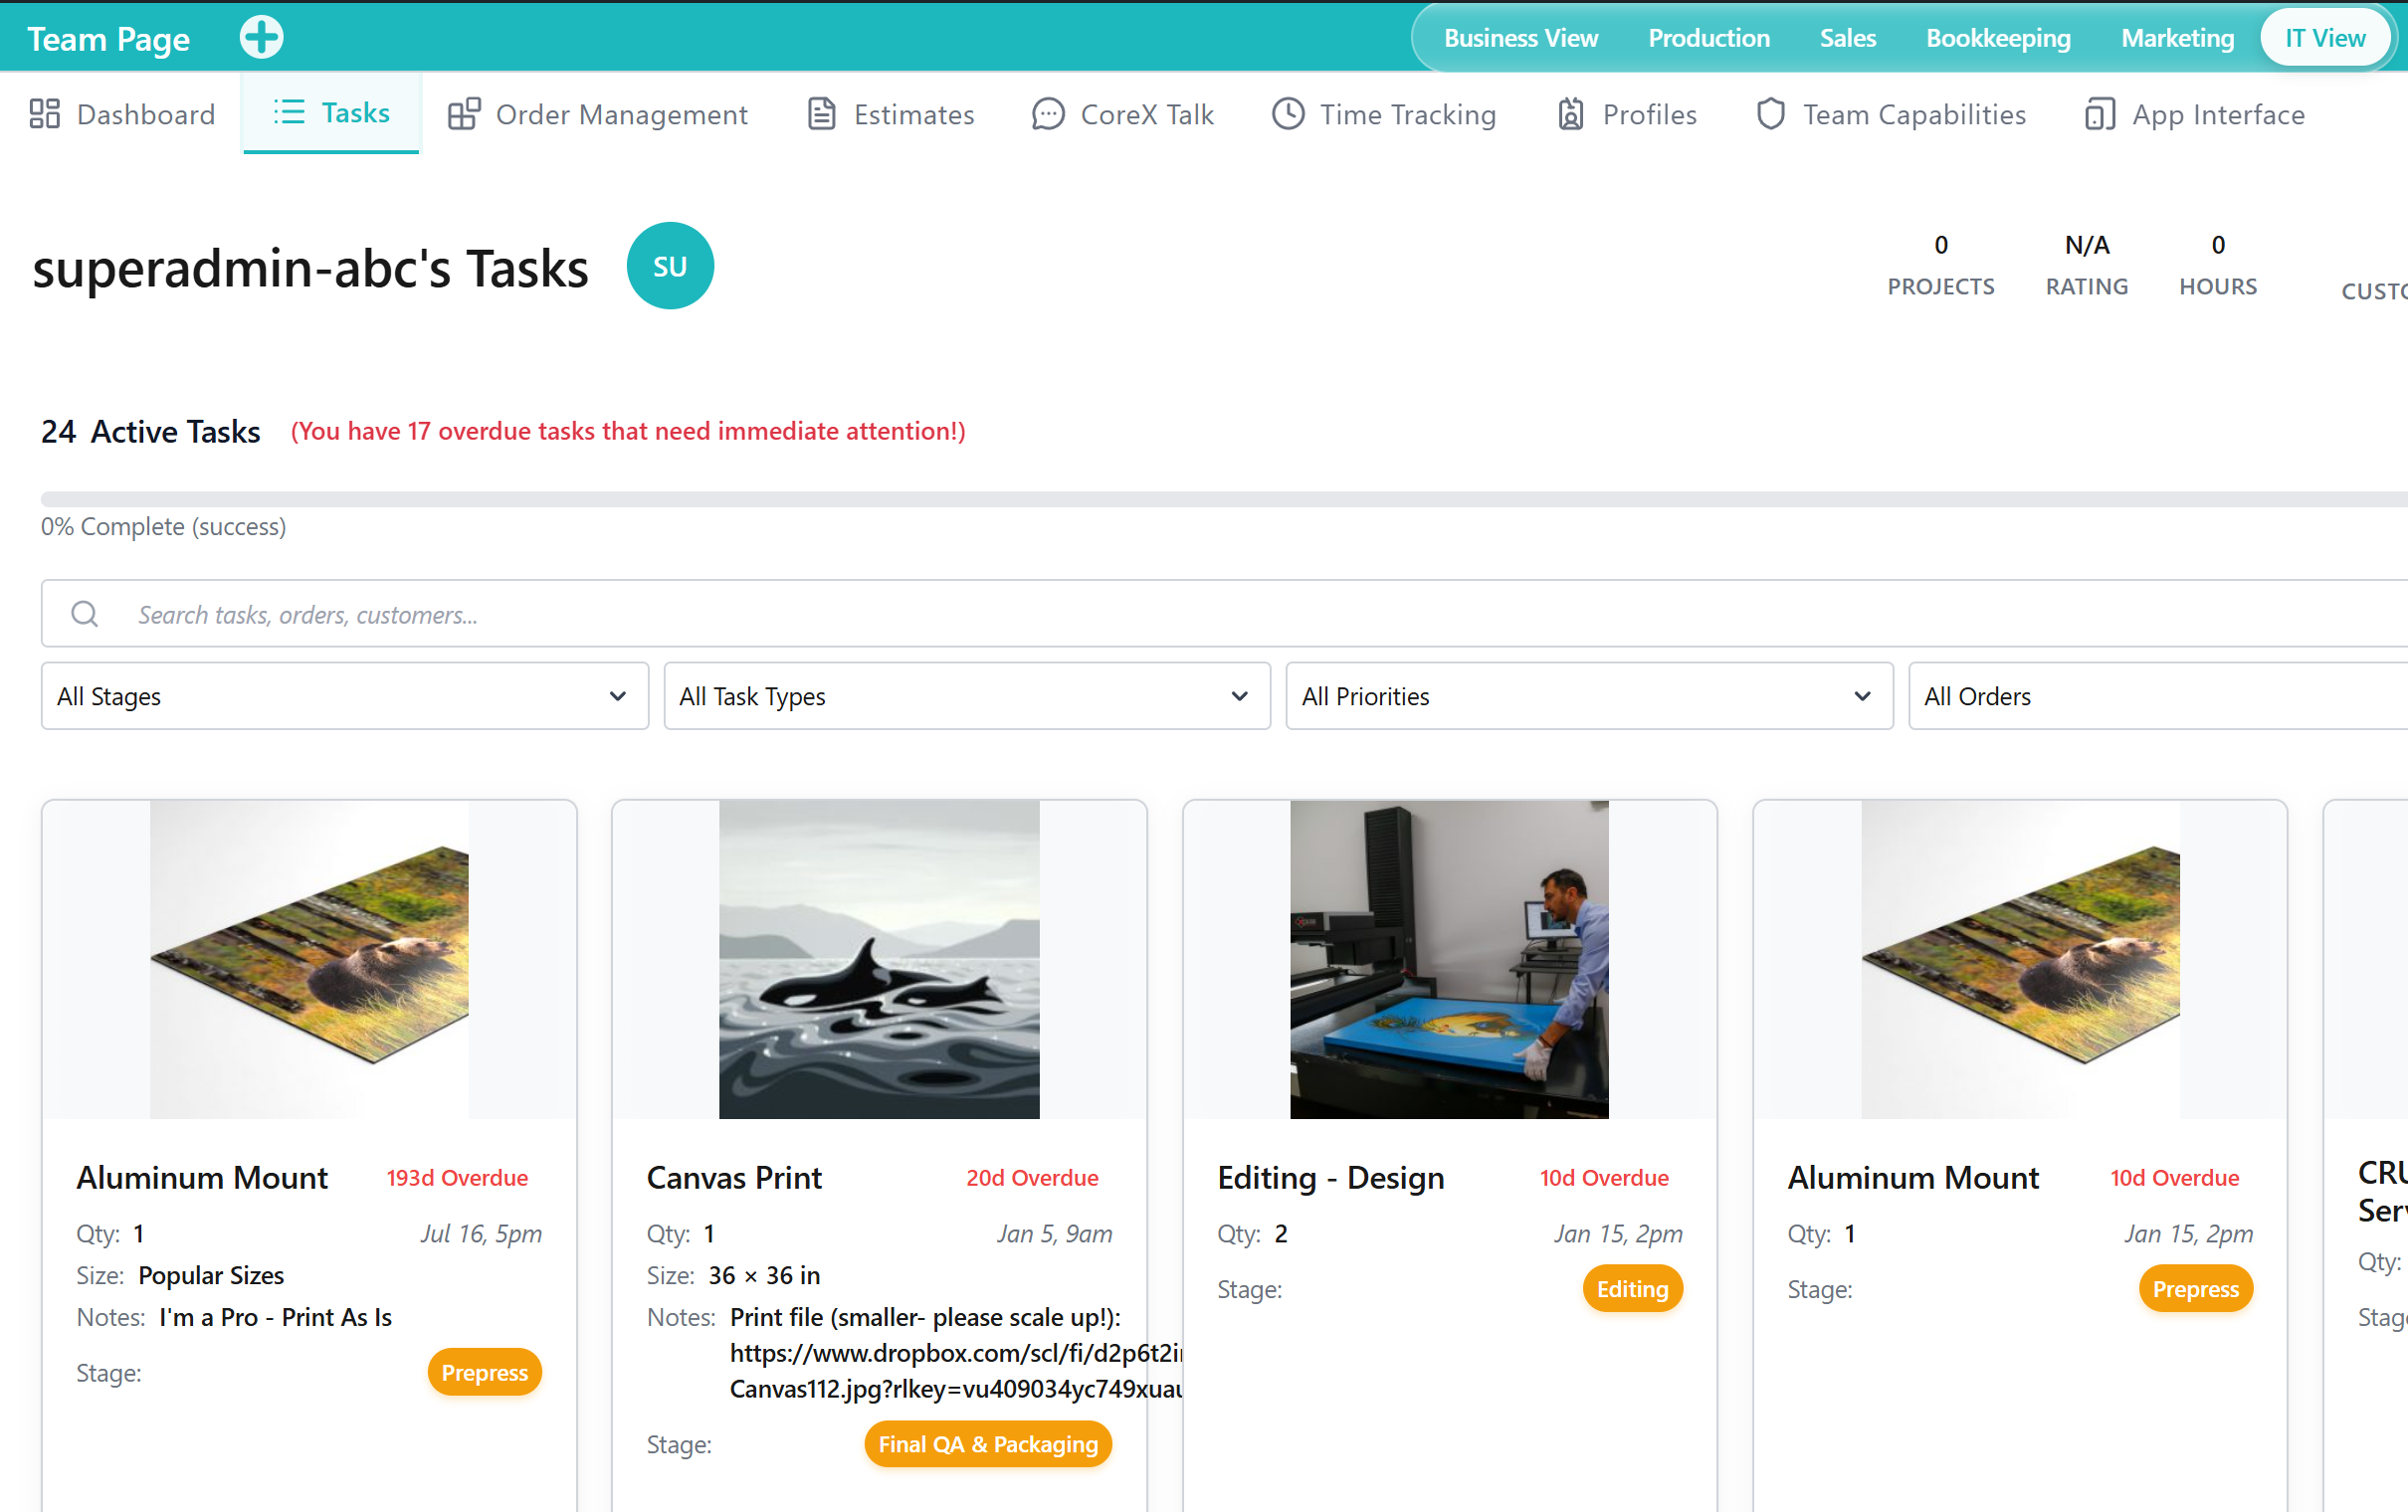Go to the Estimates tab

tap(890, 114)
